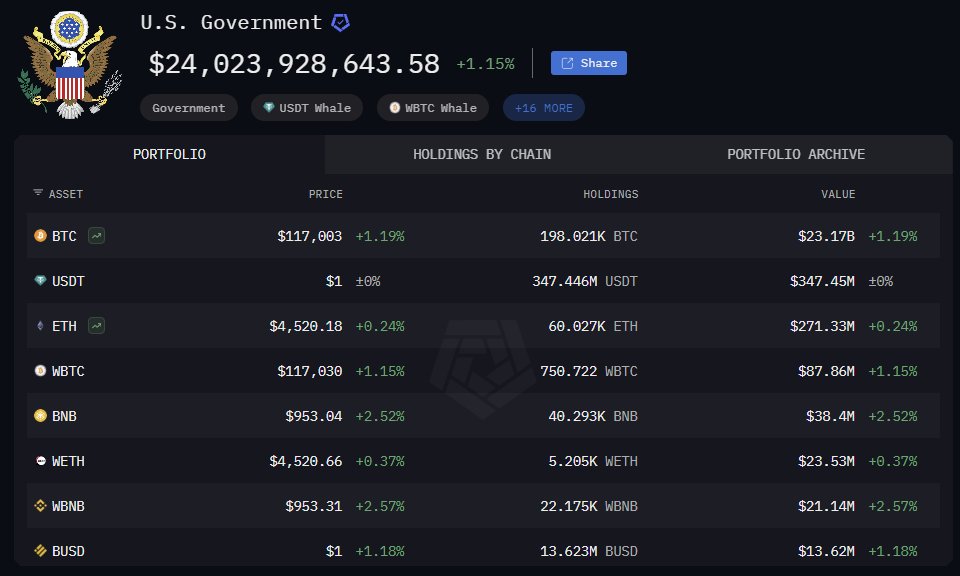960x576 pixels.
Task: Click the U.S. Government eagle seal logo
Action: coord(70,64)
